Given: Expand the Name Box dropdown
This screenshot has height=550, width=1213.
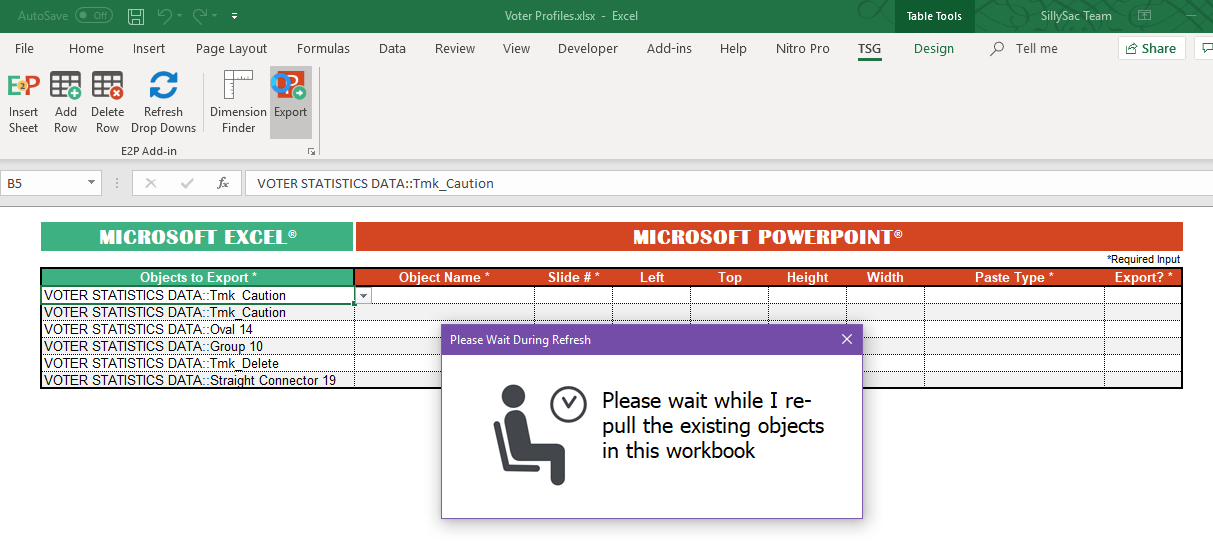Looking at the screenshot, I should tap(92, 183).
